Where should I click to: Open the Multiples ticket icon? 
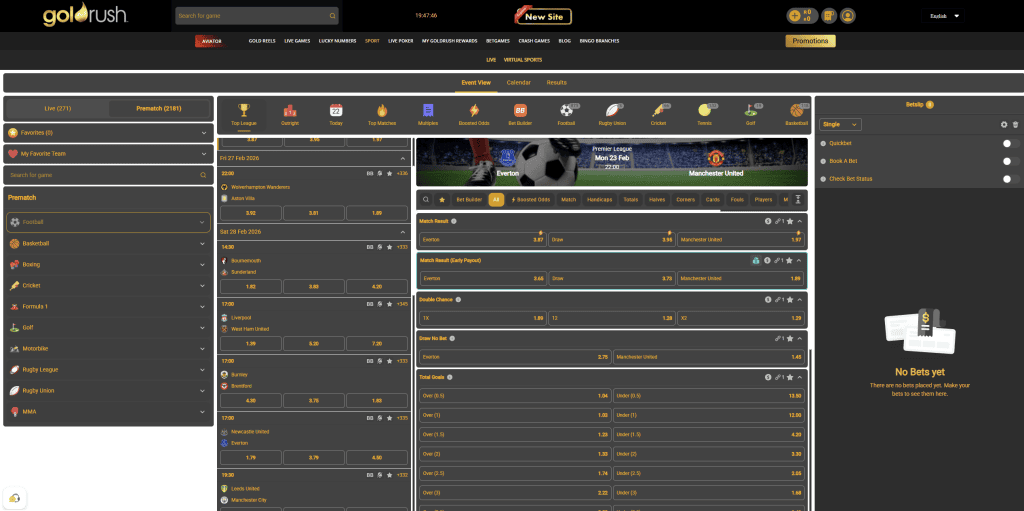(428, 110)
